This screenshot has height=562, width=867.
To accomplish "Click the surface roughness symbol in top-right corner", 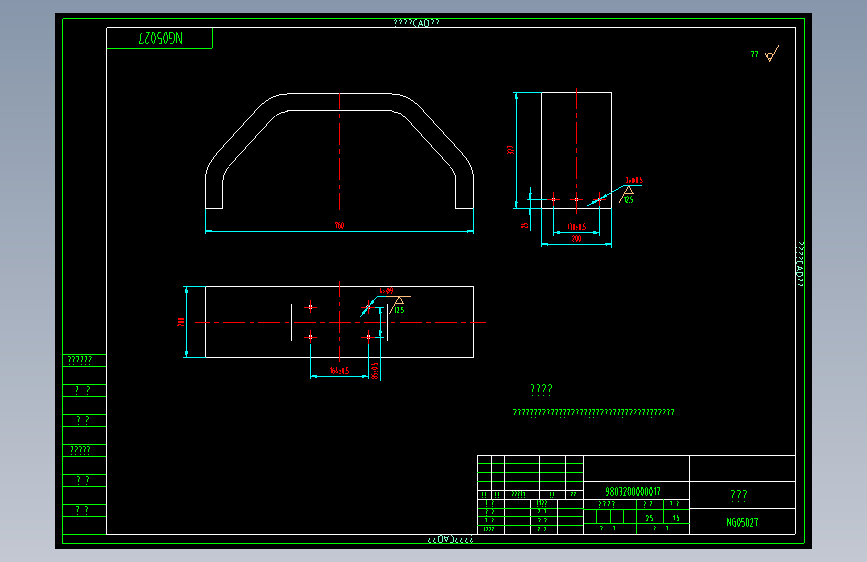I will coord(772,54).
